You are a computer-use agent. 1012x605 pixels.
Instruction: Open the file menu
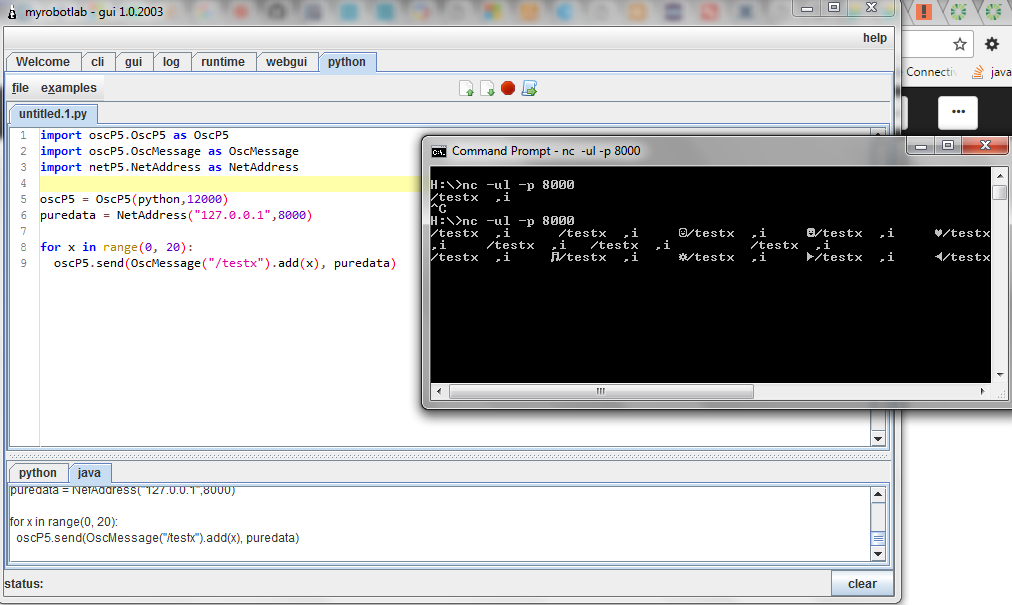[x=20, y=88]
